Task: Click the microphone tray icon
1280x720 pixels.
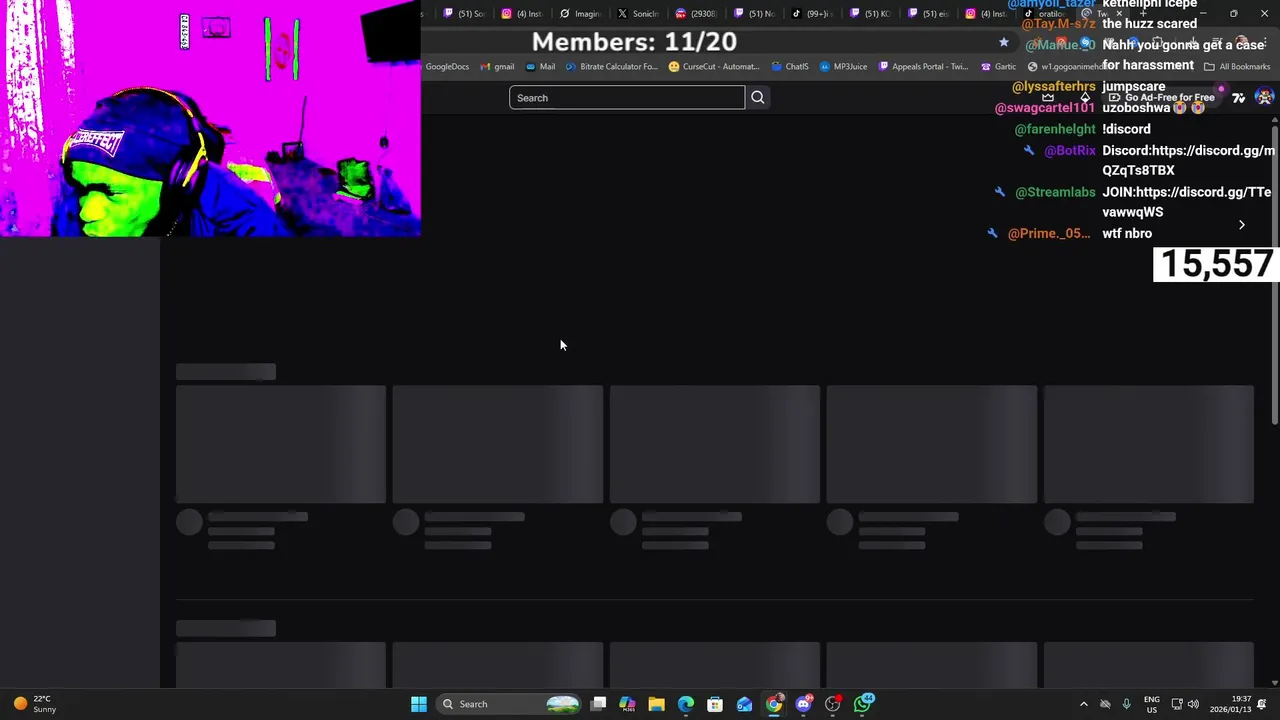Action: [x=1126, y=704]
